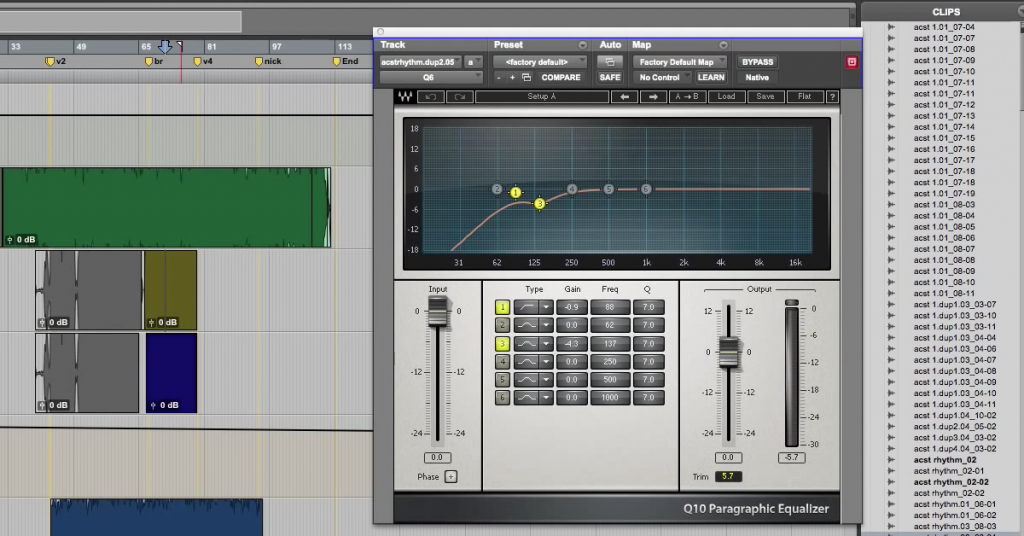Open band 4 filter type dropdown arrow
The width and height of the screenshot is (1024, 536).
(546, 361)
